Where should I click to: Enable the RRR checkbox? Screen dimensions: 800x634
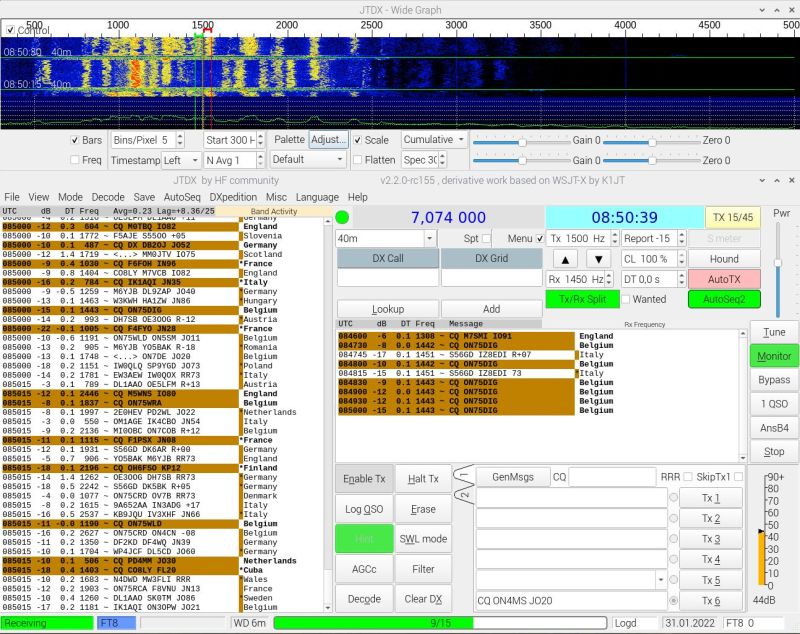(x=688, y=477)
